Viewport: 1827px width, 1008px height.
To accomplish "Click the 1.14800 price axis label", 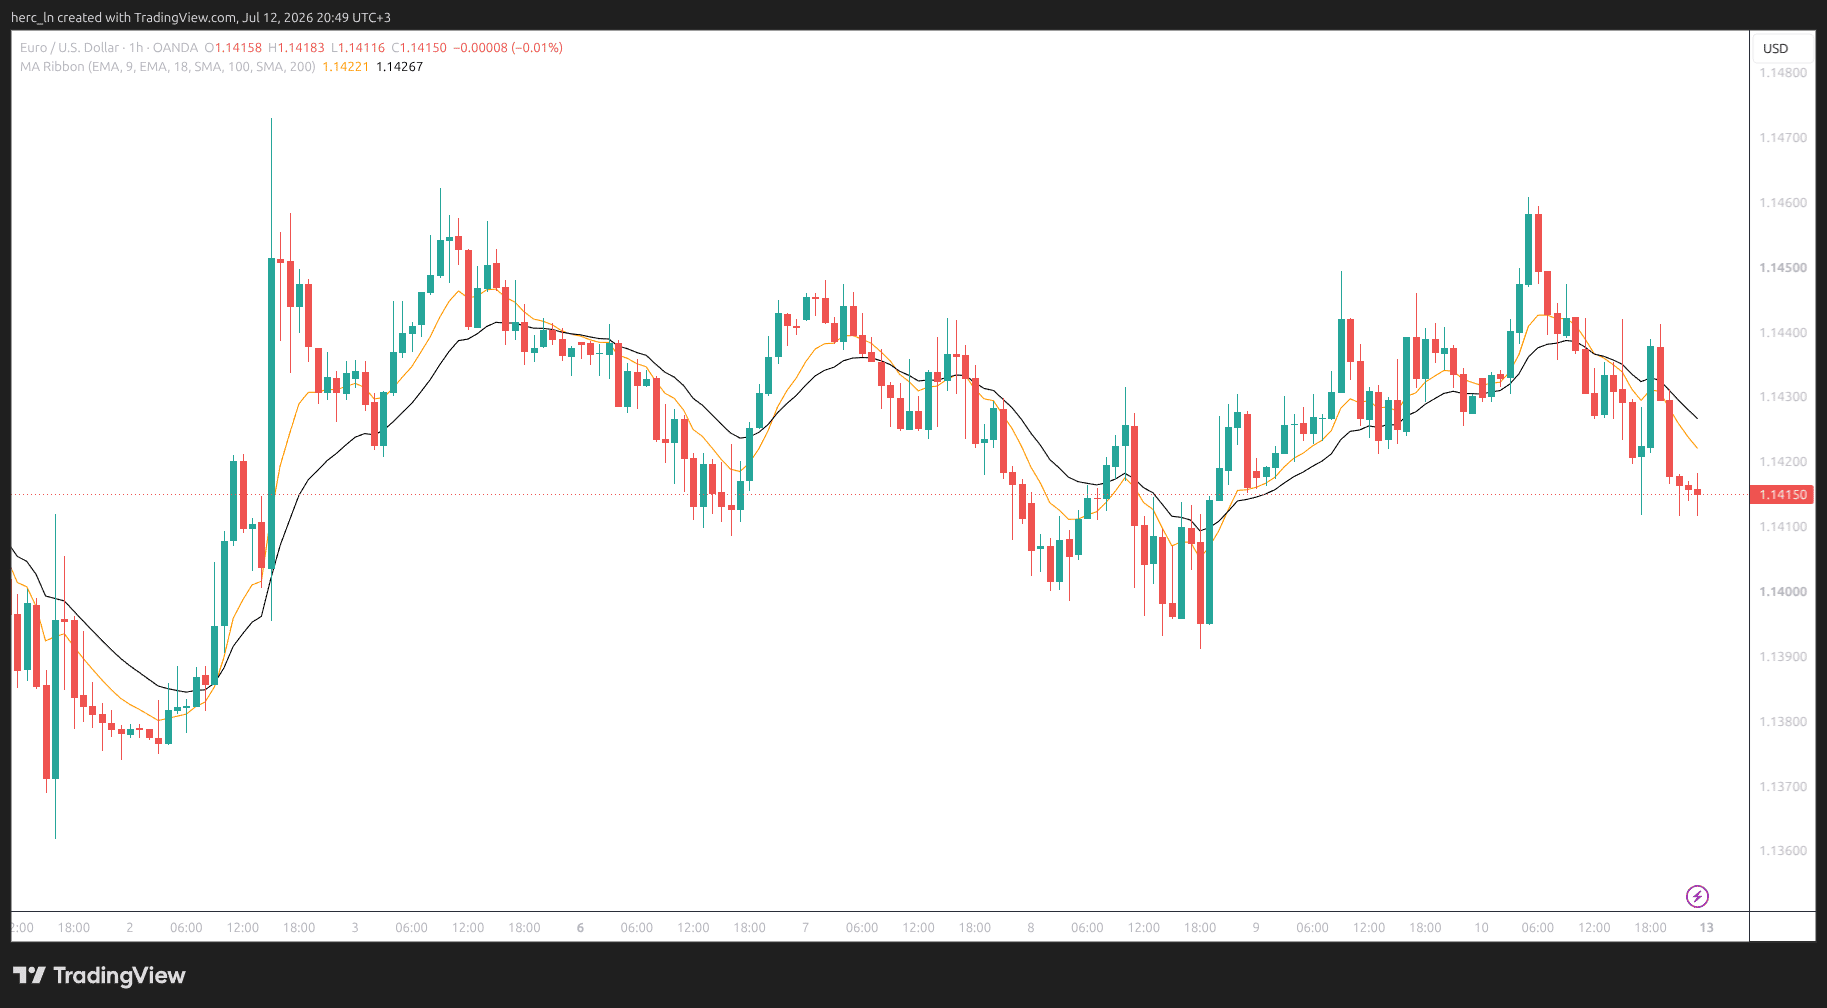I will (x=1783, y=73).
